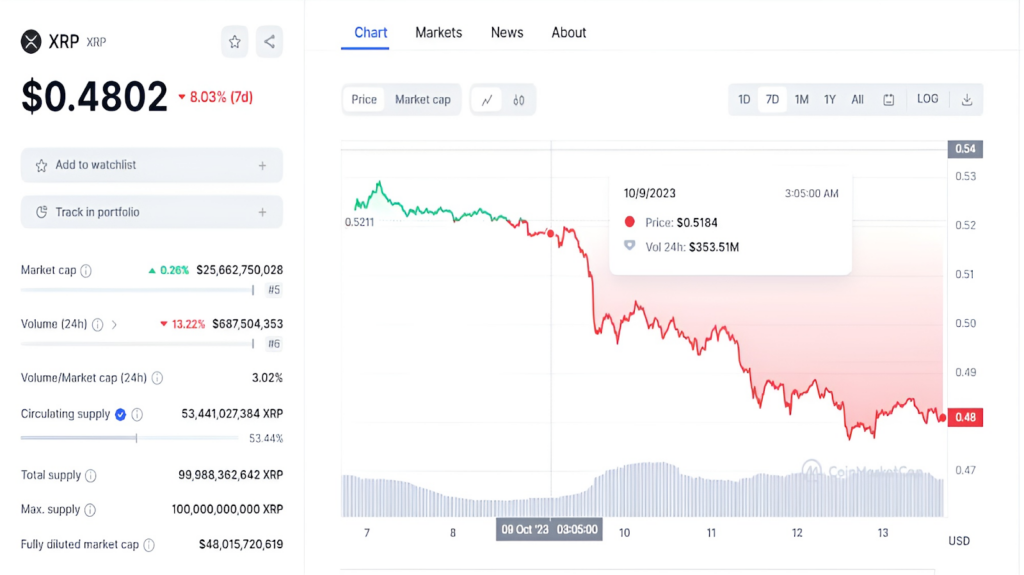1024x575 pixels.
Task: Select the 1D time range button
Action: 744,100
